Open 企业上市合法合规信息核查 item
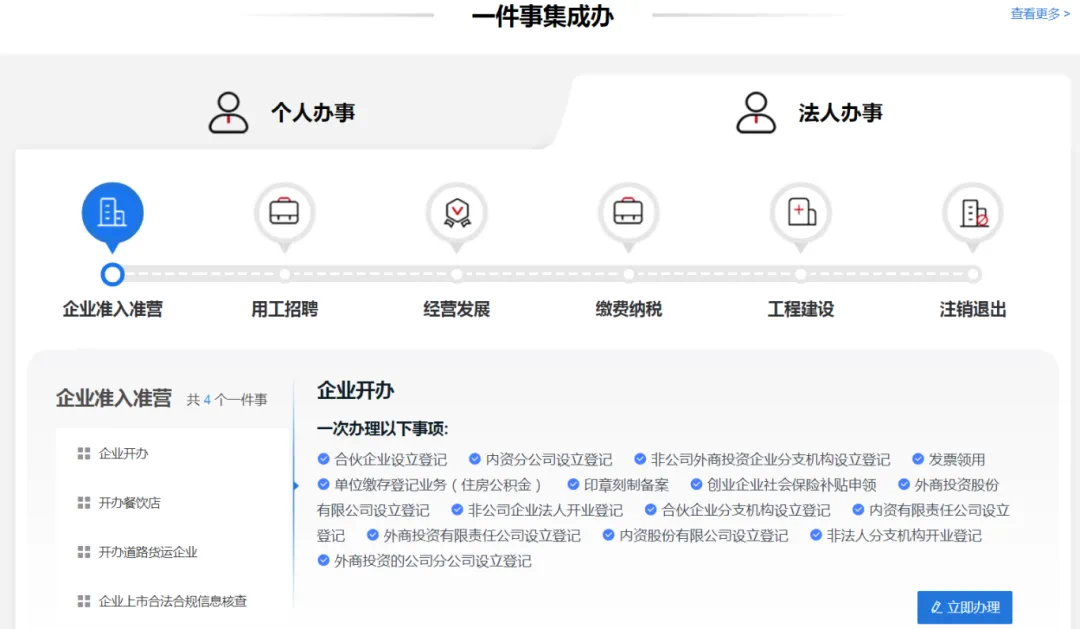Viewport: 1080px width, 629px height. pos(172,601)
